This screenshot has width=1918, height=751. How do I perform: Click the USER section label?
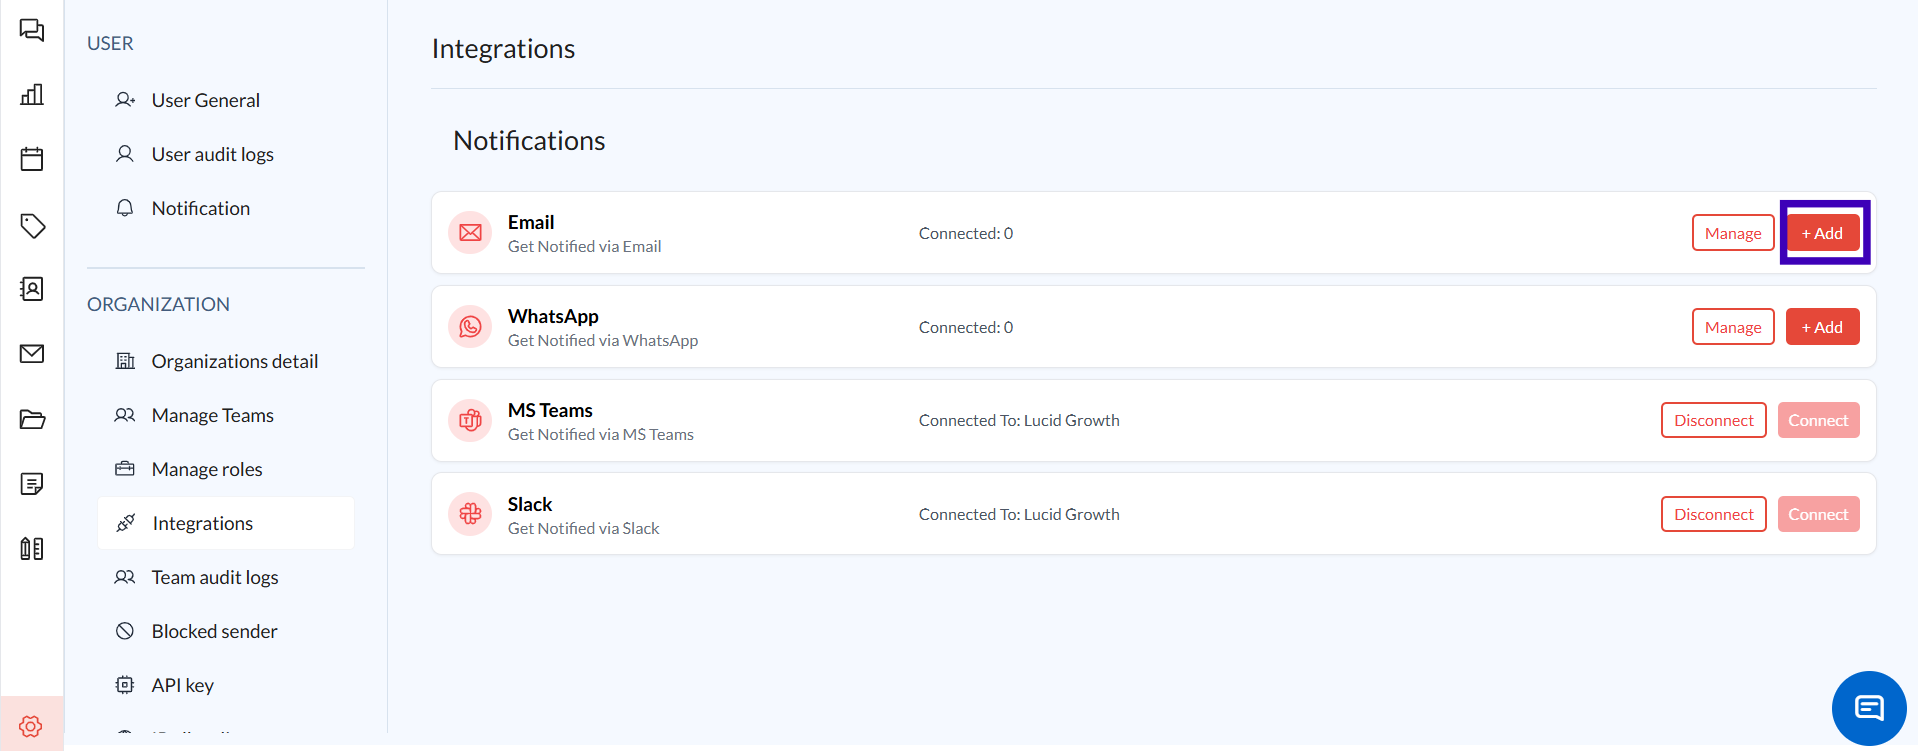110,43
